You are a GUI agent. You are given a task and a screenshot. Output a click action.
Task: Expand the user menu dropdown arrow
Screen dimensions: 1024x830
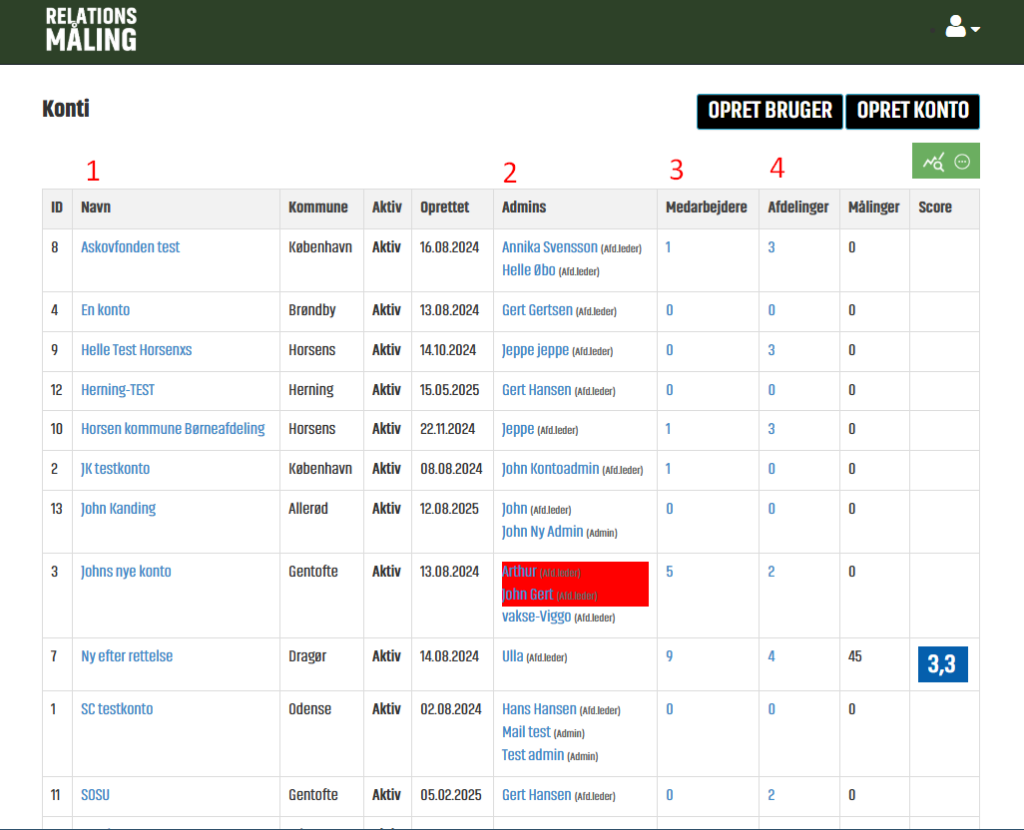click(975, 29)
